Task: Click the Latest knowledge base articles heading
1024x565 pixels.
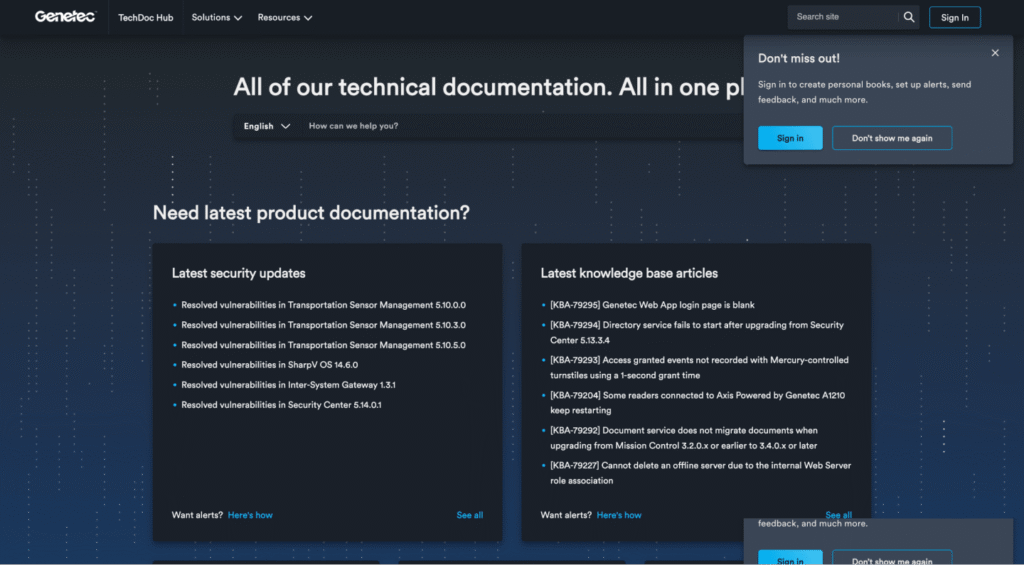Action: click(629, 274)
